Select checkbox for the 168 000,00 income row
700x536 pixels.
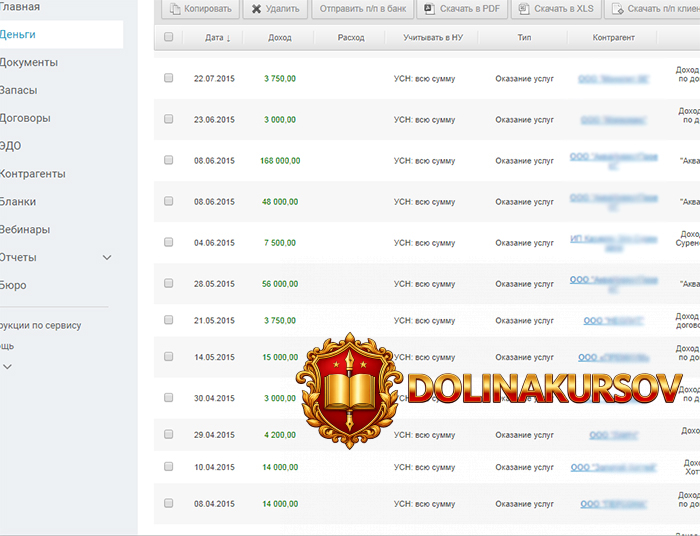pyautogui.click(x=168, y=160)
